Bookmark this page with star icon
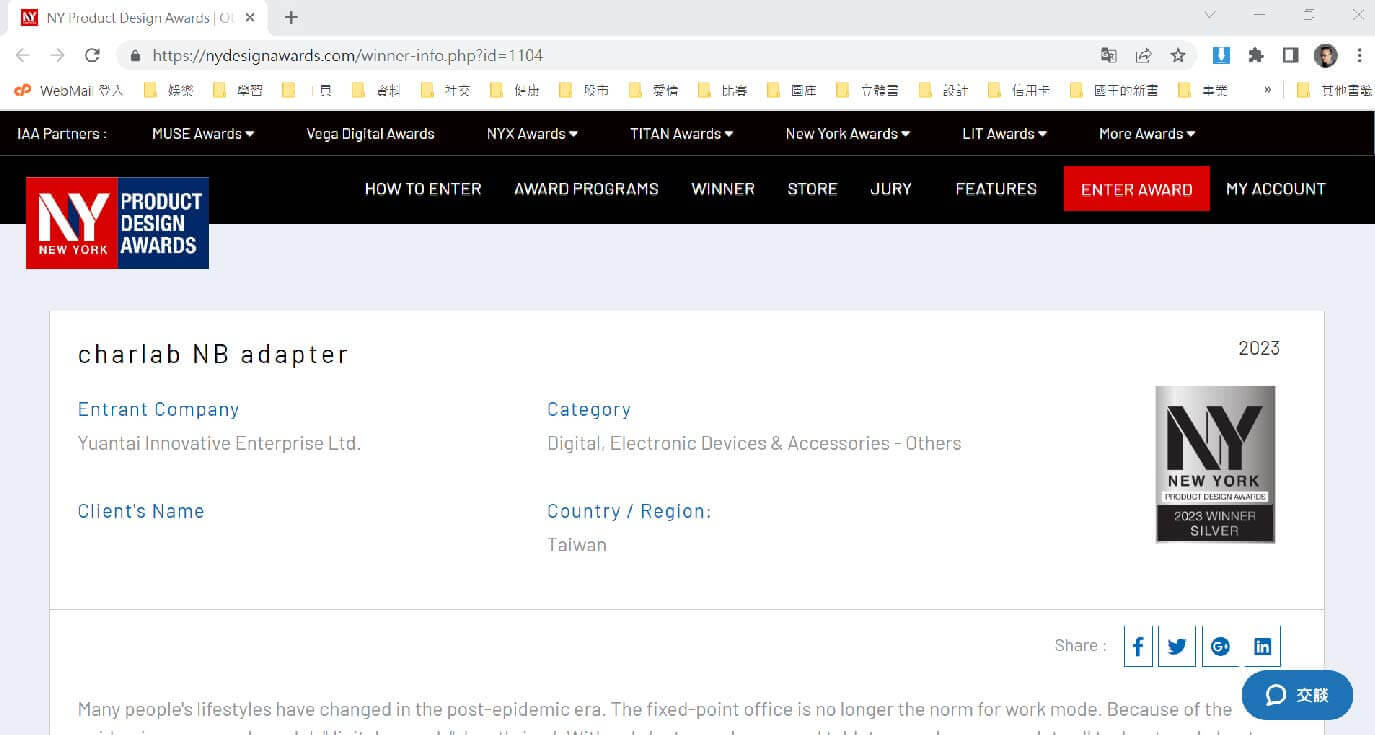 (1178, 55)
